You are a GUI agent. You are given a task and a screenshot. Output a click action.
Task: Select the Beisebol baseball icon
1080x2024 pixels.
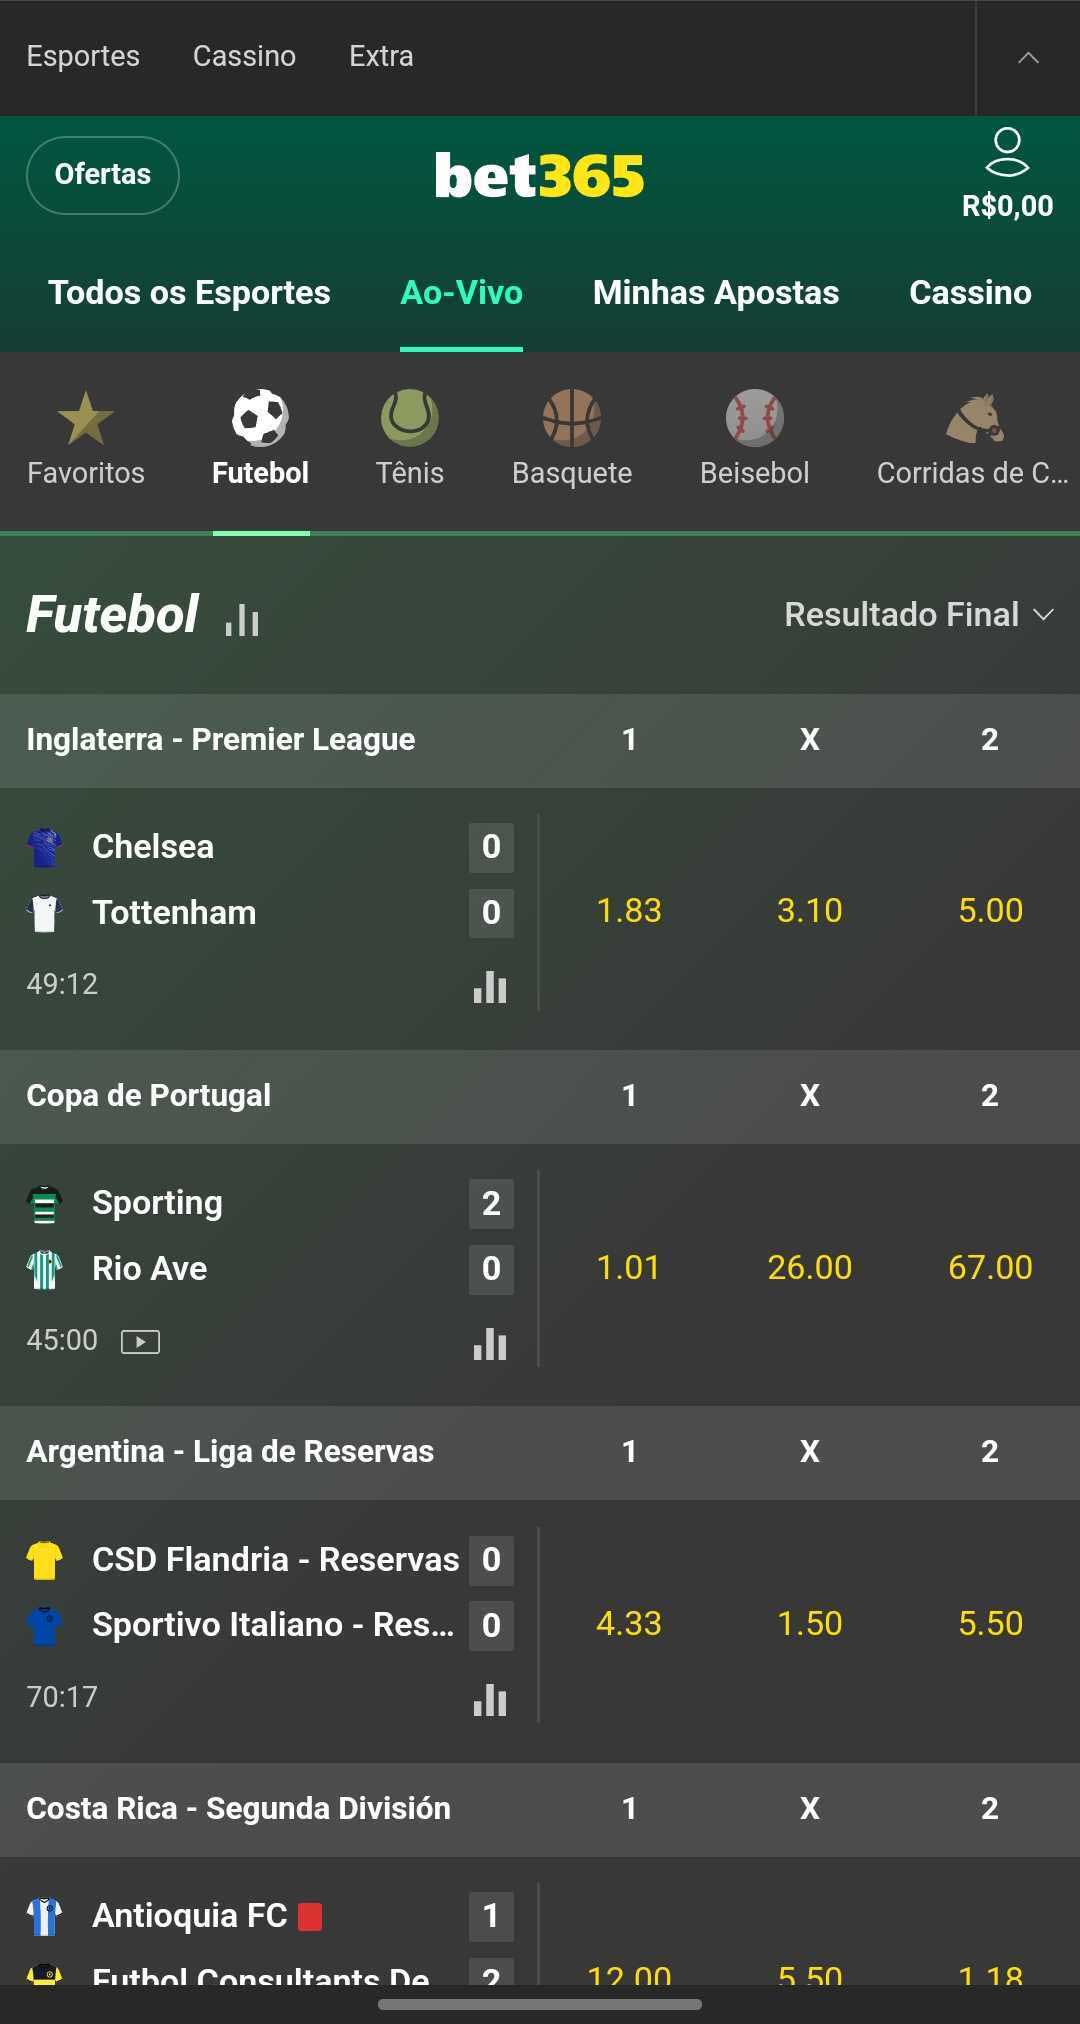pos(754,418)
